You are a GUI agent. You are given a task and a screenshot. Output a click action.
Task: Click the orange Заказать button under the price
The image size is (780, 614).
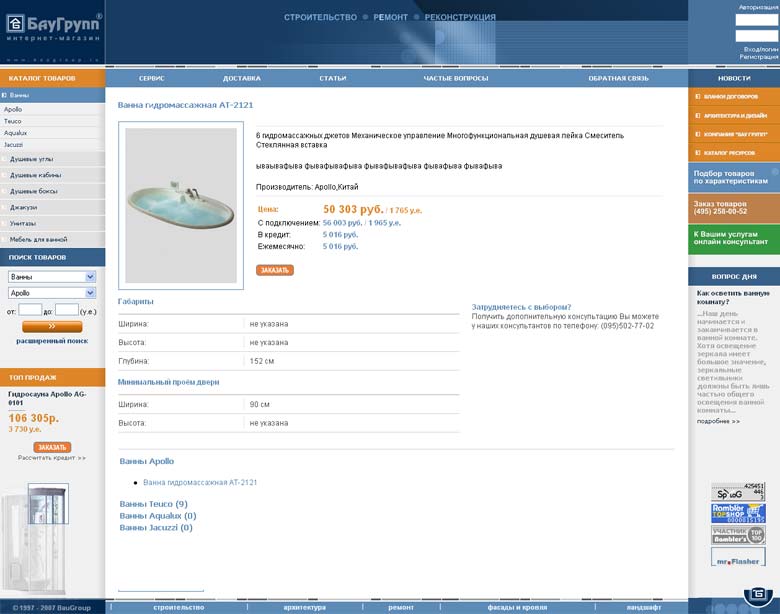coord(275,270)
